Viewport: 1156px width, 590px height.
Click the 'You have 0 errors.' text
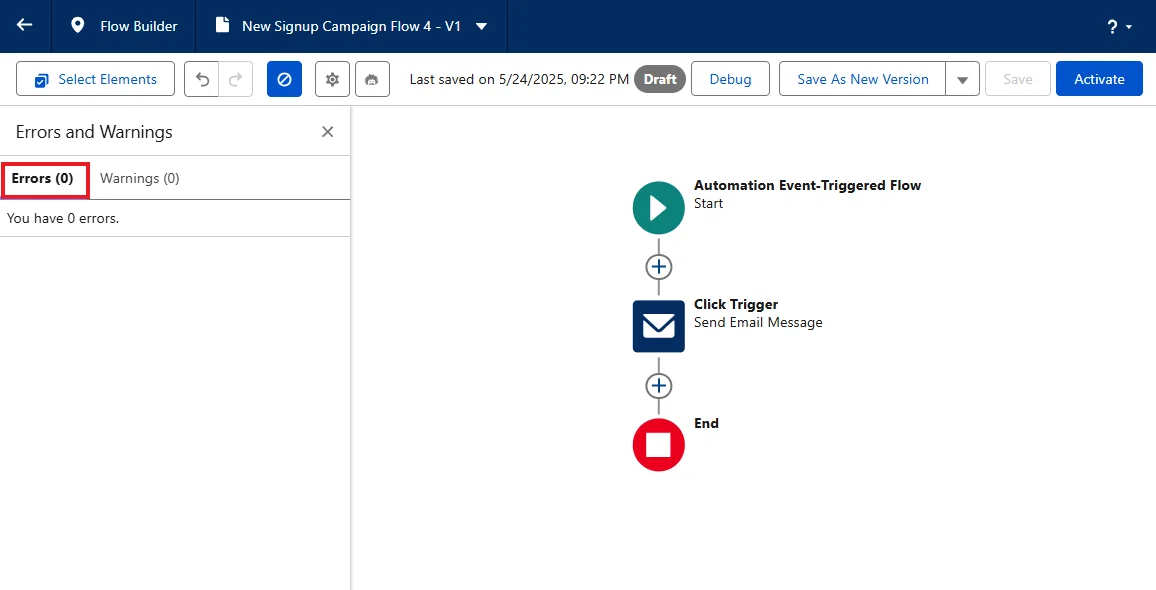coord(63,218)
